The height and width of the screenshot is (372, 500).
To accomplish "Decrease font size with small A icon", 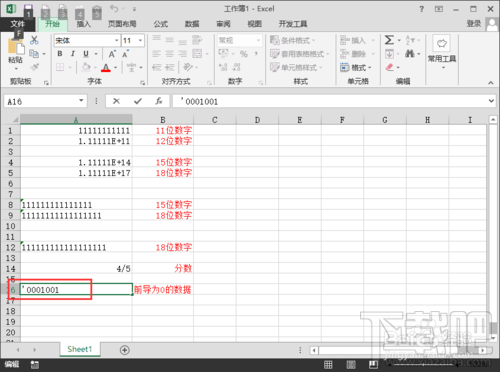I will click(125, 54).
